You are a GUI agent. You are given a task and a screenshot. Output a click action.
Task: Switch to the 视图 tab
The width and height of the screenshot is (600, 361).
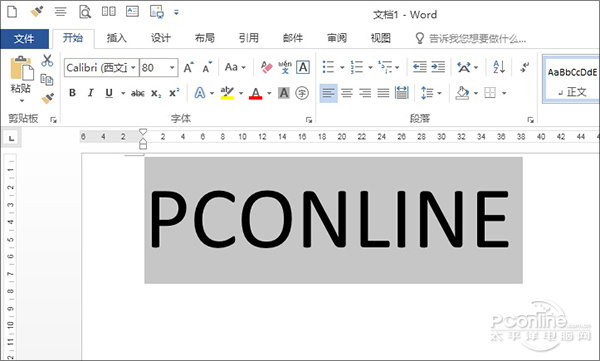coord(380,38)
